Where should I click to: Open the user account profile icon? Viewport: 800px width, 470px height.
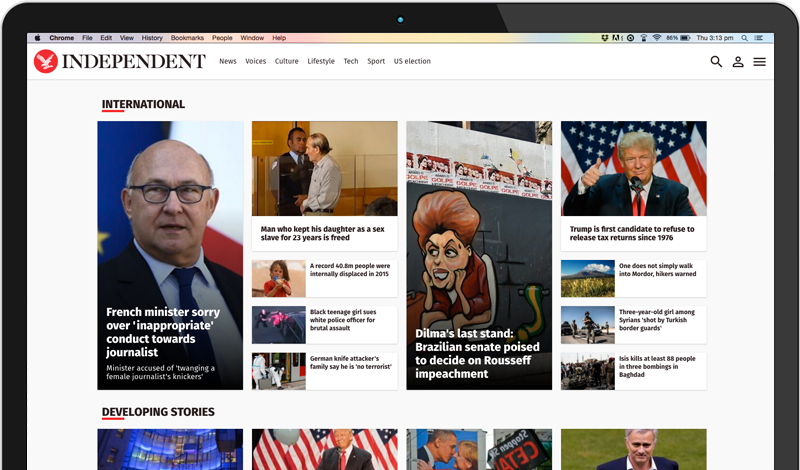[x=738, y=62]
